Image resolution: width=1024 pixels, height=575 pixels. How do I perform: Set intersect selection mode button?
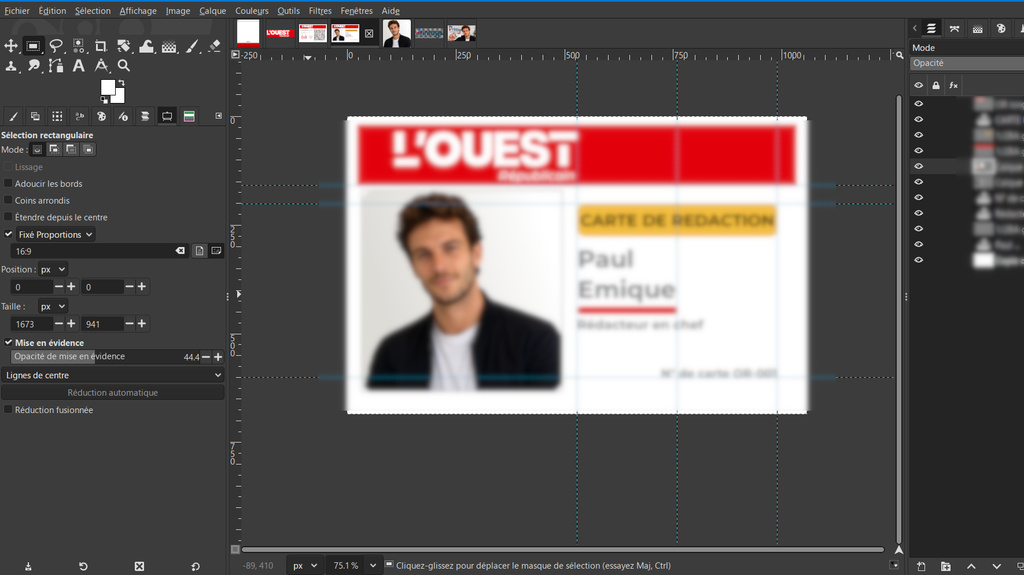click(x=88, y=150)
